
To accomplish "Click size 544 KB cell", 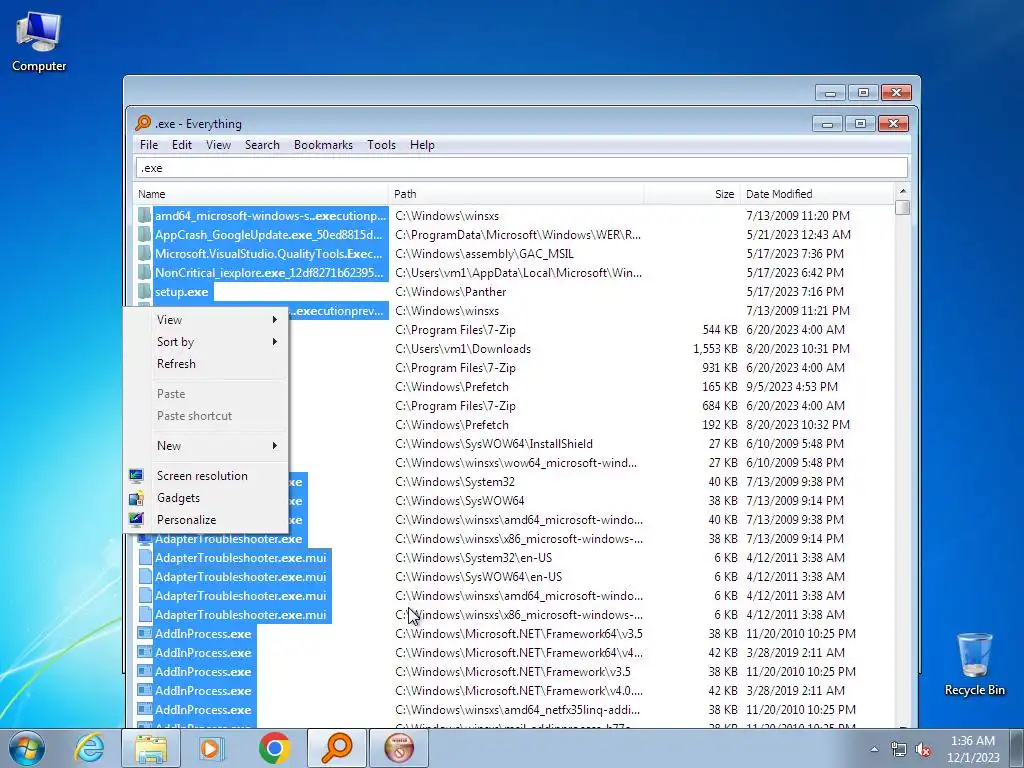I will (x=720, y=330).
